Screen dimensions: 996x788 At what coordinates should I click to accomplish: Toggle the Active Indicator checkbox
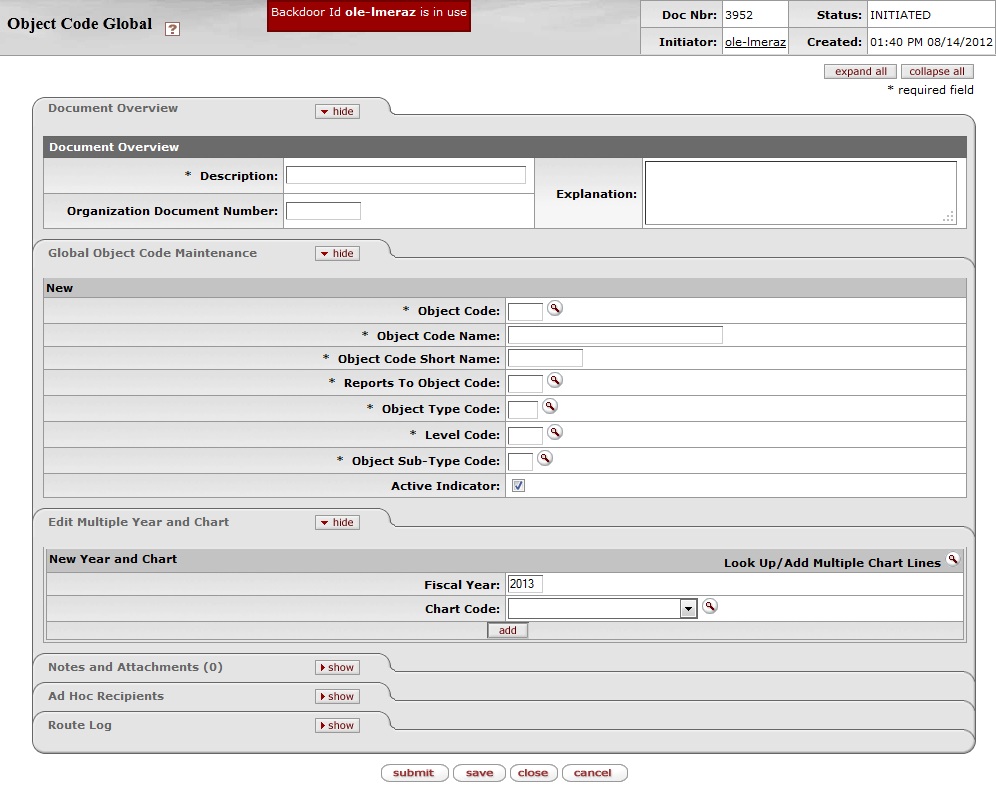pos(518,486)
